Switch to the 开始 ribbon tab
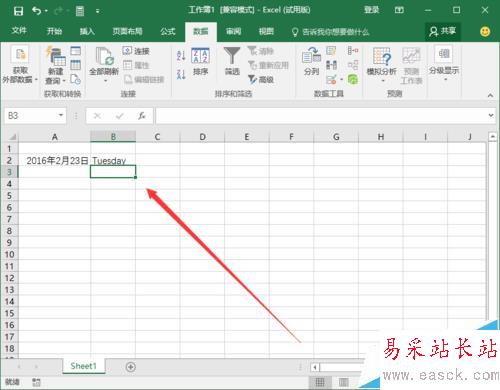This screenshot has width=500, height=390. tap(54, 31)
